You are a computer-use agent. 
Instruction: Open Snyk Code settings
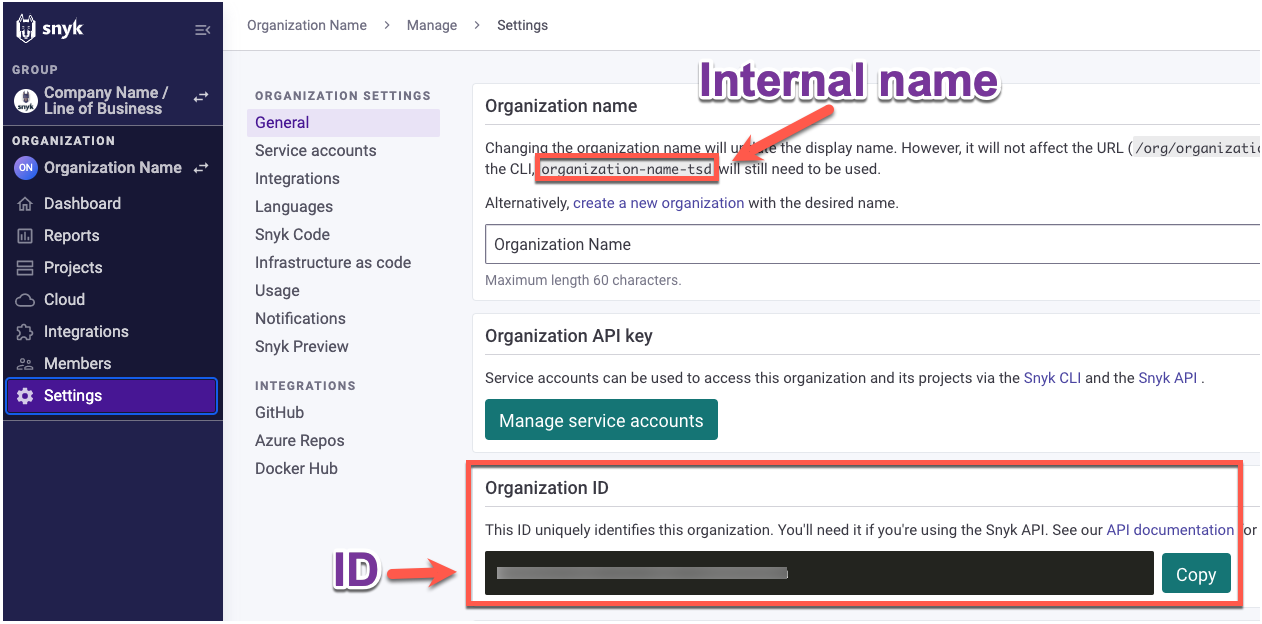click(292, 235)
